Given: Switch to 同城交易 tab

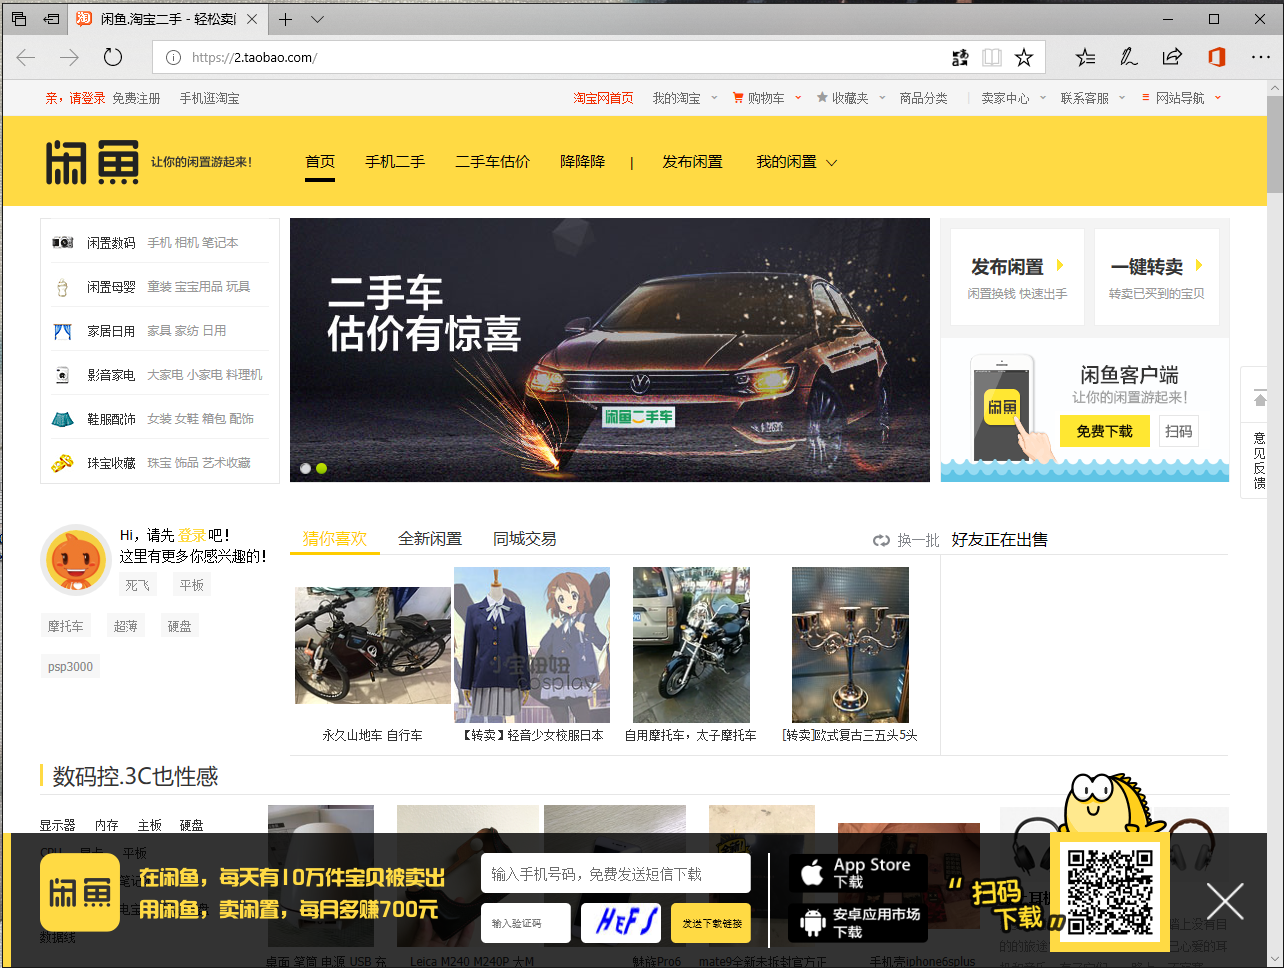Looking at the screenshot, I should (x=524, y=539).
